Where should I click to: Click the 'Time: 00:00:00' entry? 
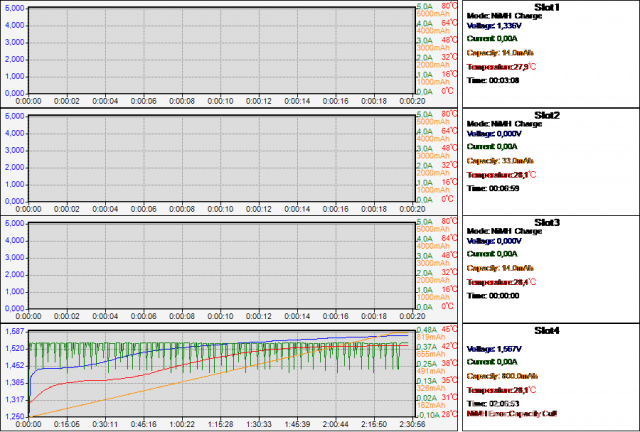tap(493, 296)
